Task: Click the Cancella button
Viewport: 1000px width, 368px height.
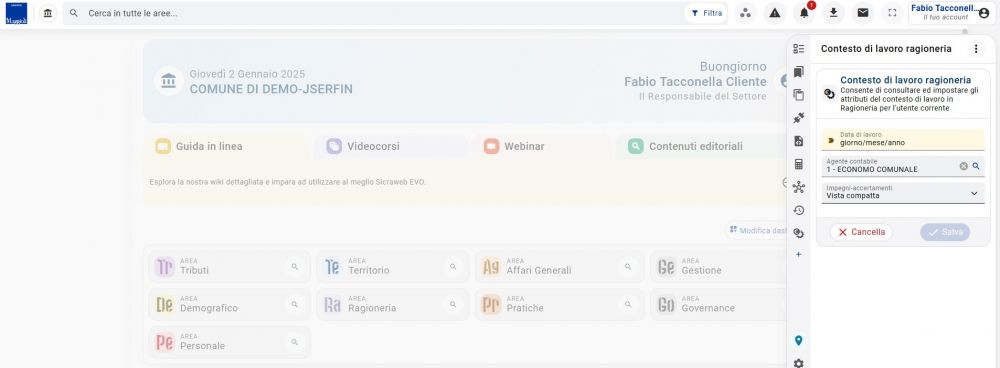Action: point(861,232)
